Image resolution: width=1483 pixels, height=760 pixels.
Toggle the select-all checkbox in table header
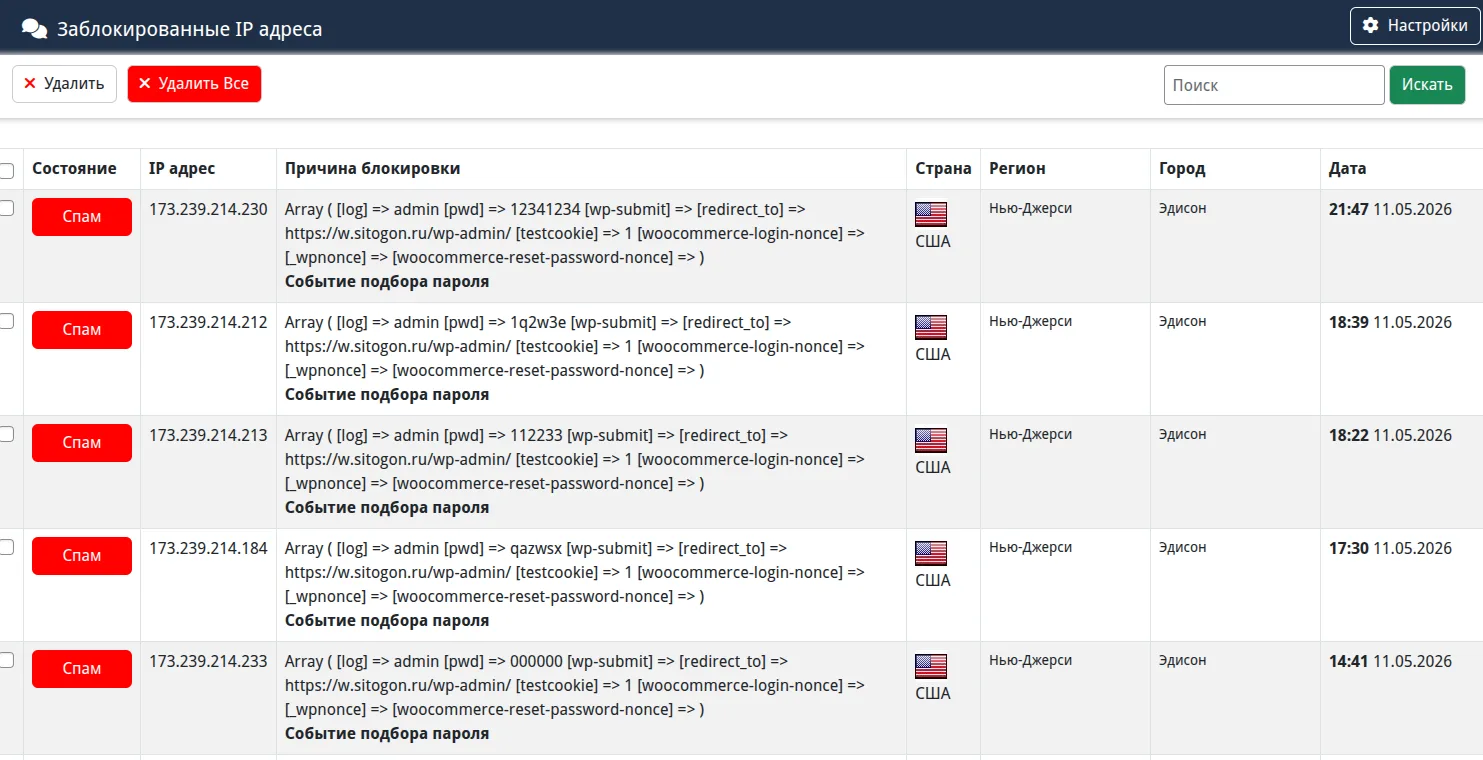point(6,171)
